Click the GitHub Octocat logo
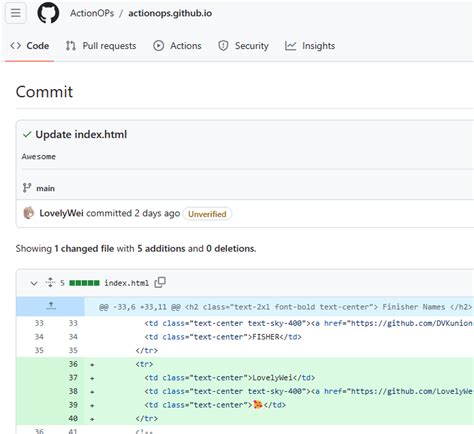This screenshot has width=474, height=434. (48, 13)
